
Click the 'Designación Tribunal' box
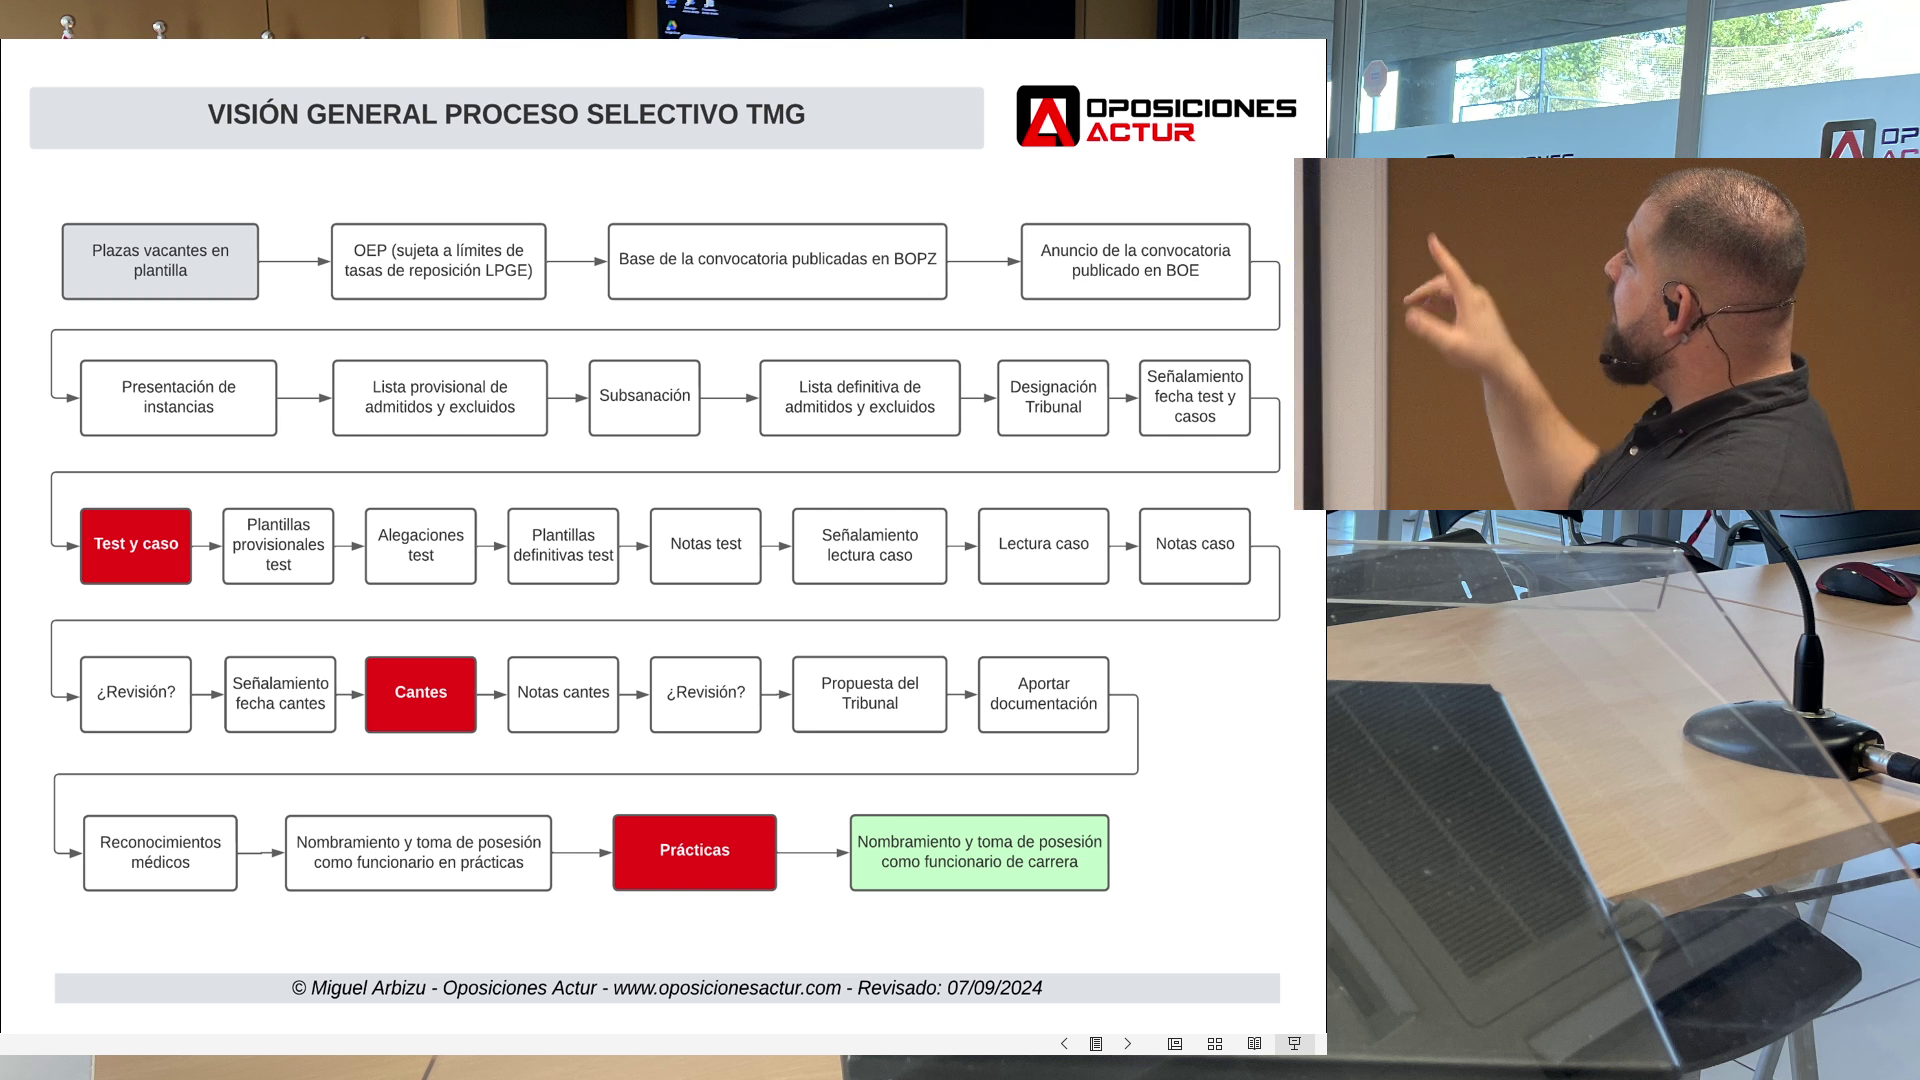pos(1053,398)
